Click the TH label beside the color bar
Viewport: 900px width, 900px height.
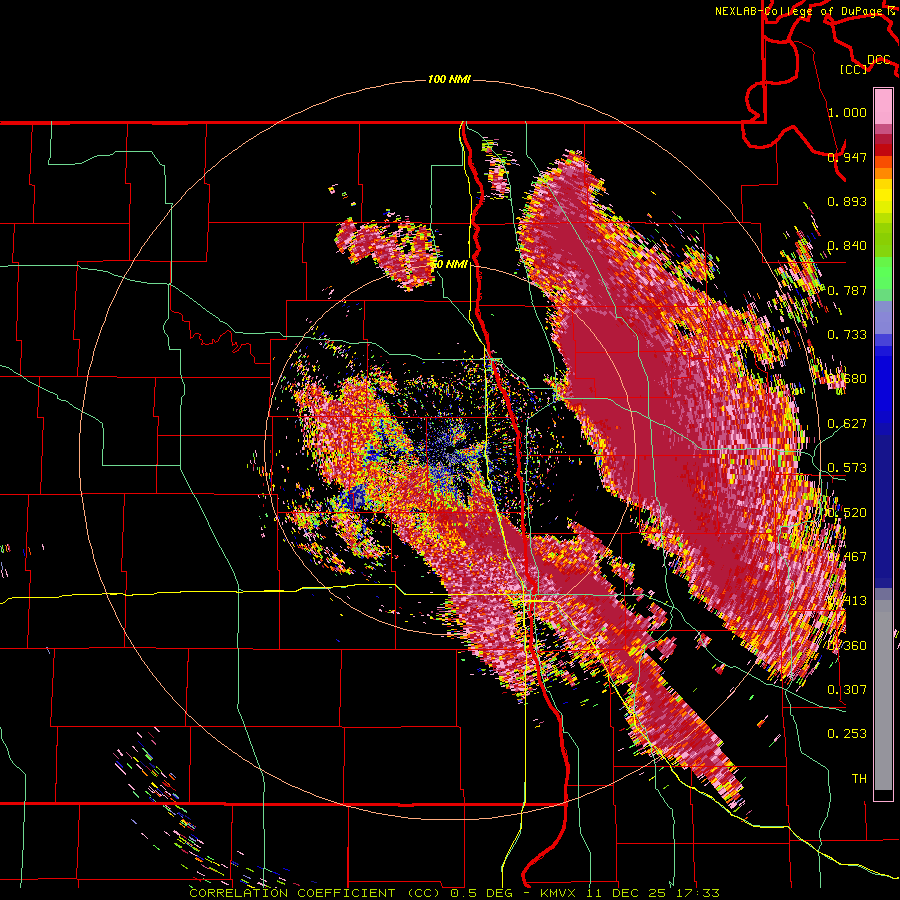pyautogui.click(x=859, y=778)
